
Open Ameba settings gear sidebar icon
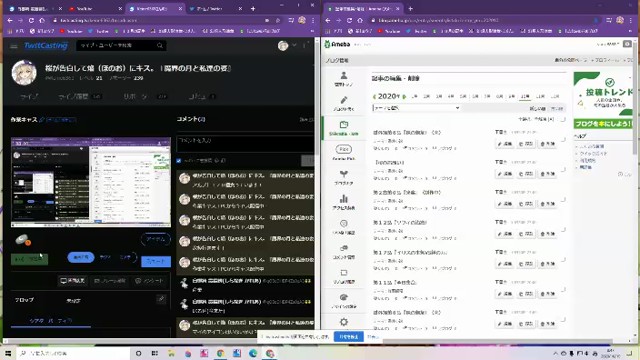coord(344,322)
